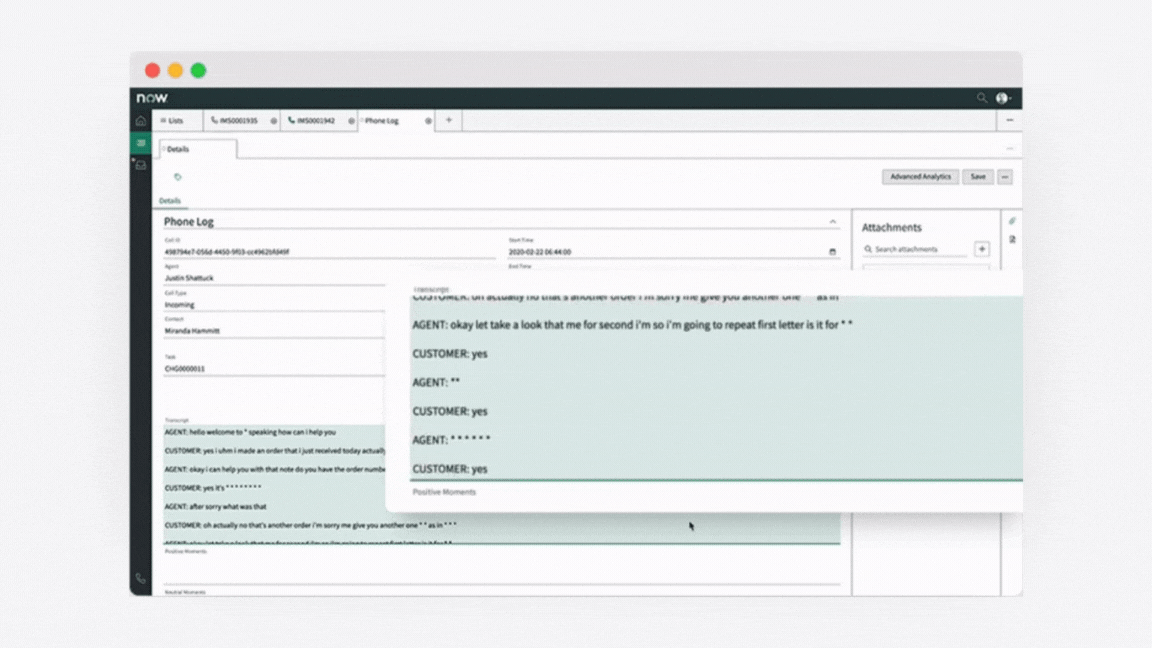The image size is (1152, 648).
Task: Click the Agent field Justin Shattuck
Action: pos(274,278)
